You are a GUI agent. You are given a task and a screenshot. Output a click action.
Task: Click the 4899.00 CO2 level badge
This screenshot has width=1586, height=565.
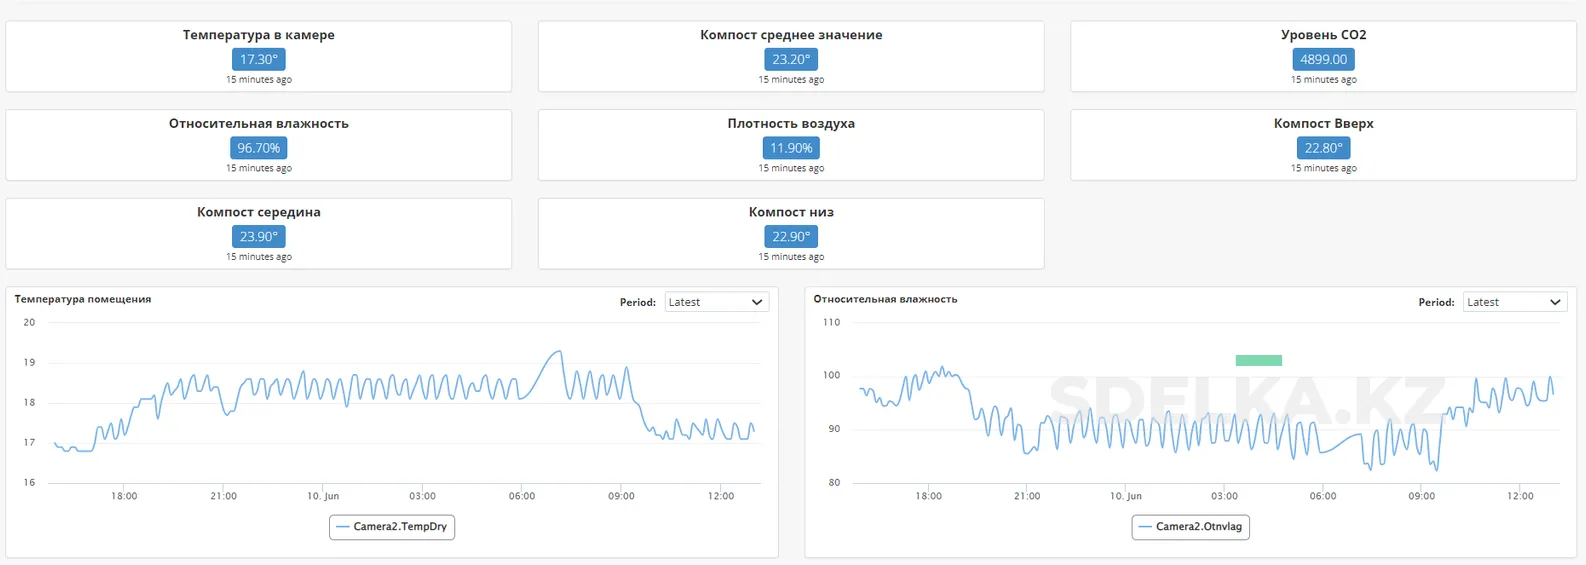[1323, 59]
